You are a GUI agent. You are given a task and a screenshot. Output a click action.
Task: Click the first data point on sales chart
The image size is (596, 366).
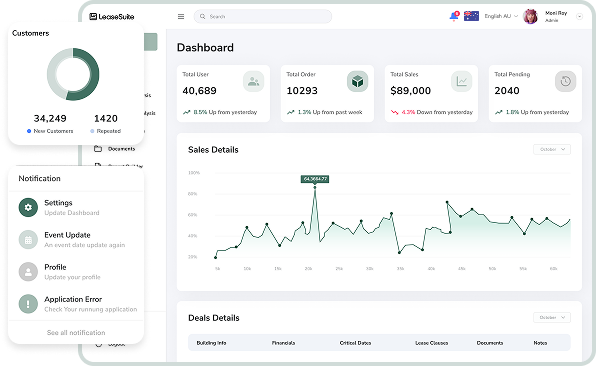(216, 257)
